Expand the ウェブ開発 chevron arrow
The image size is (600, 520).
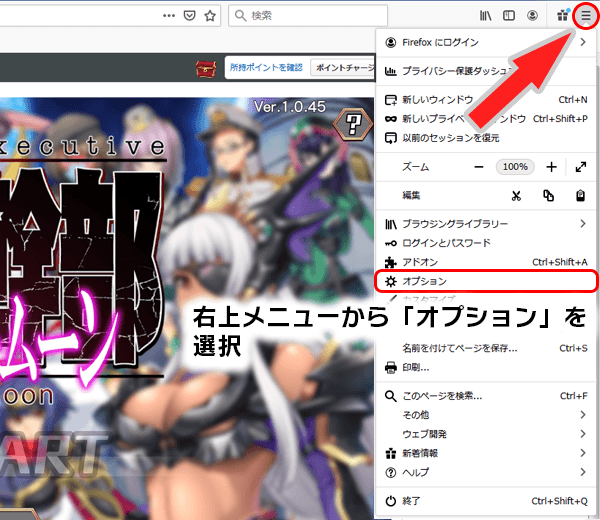point(583,434)
